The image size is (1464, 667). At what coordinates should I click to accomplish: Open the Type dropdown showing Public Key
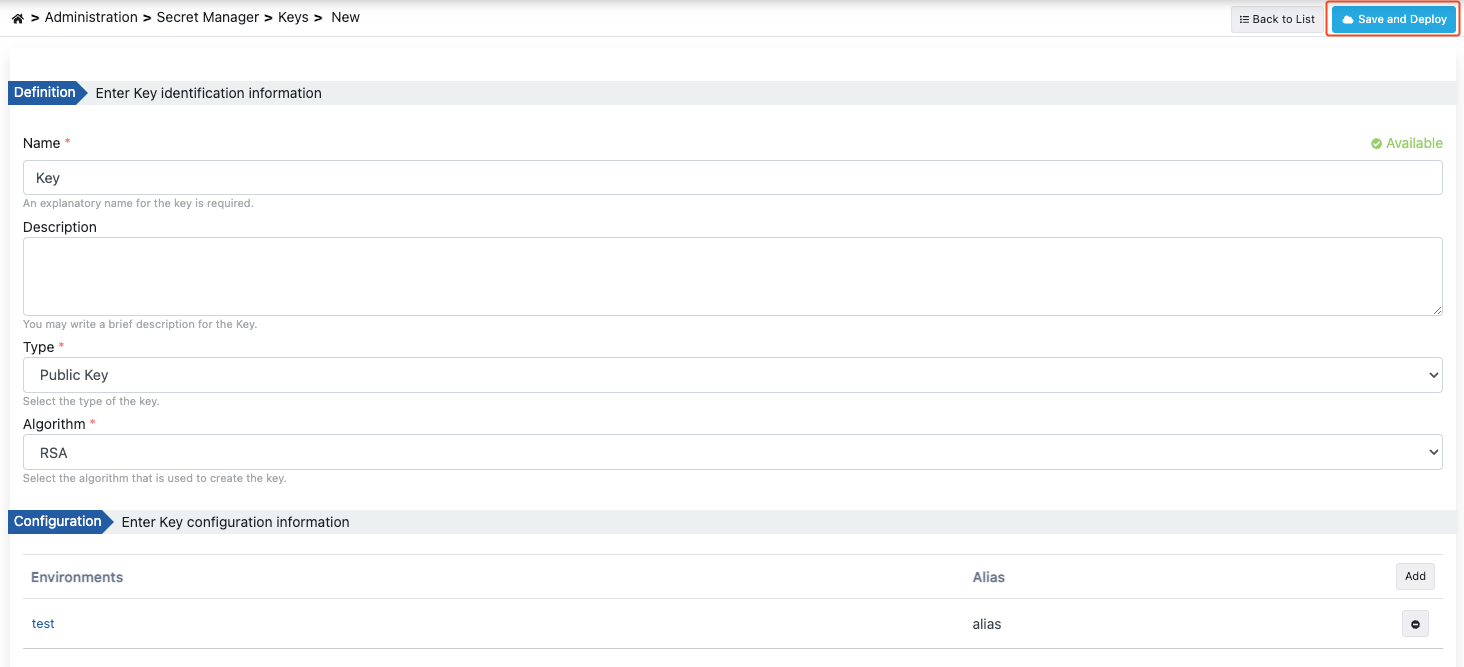(x=732, y=375)
